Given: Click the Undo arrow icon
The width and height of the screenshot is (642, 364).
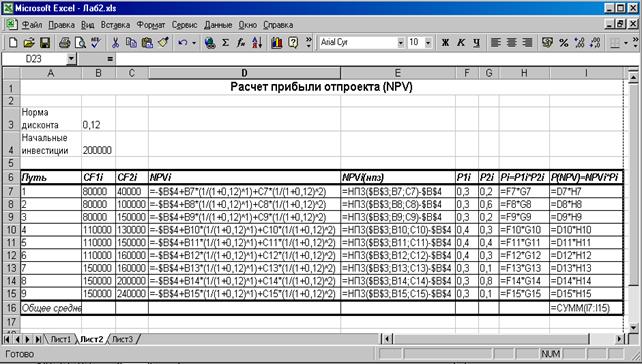Looking at the screenshot, I should (183, 43).
